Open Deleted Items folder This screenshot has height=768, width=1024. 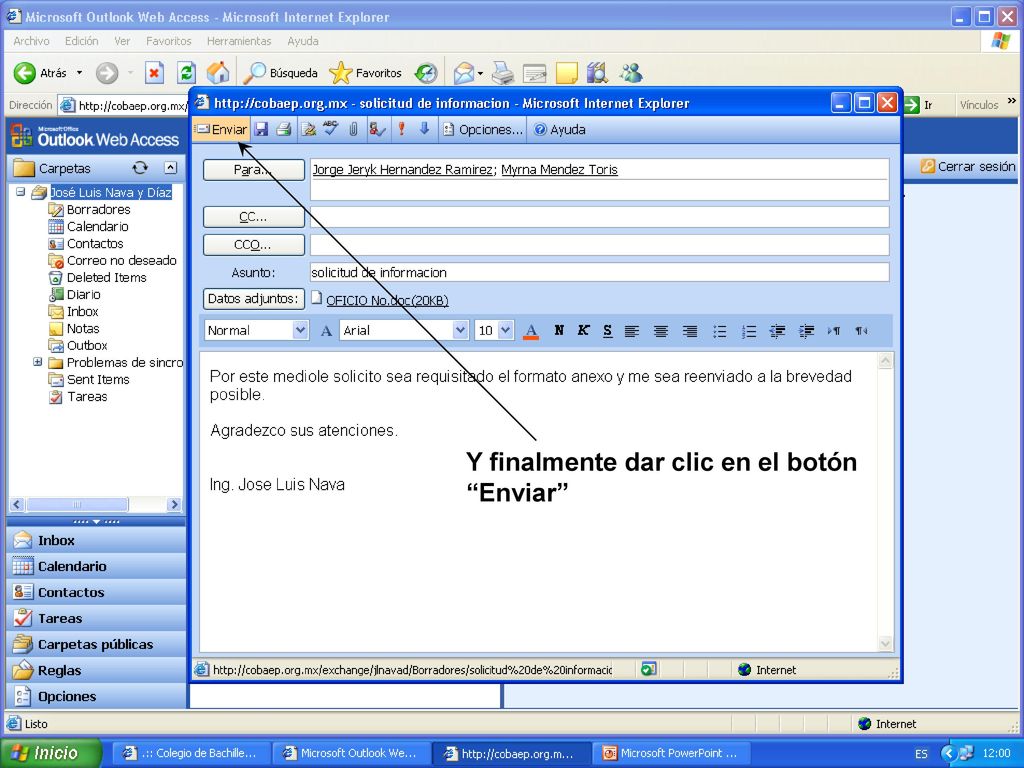tap(106, 278)
